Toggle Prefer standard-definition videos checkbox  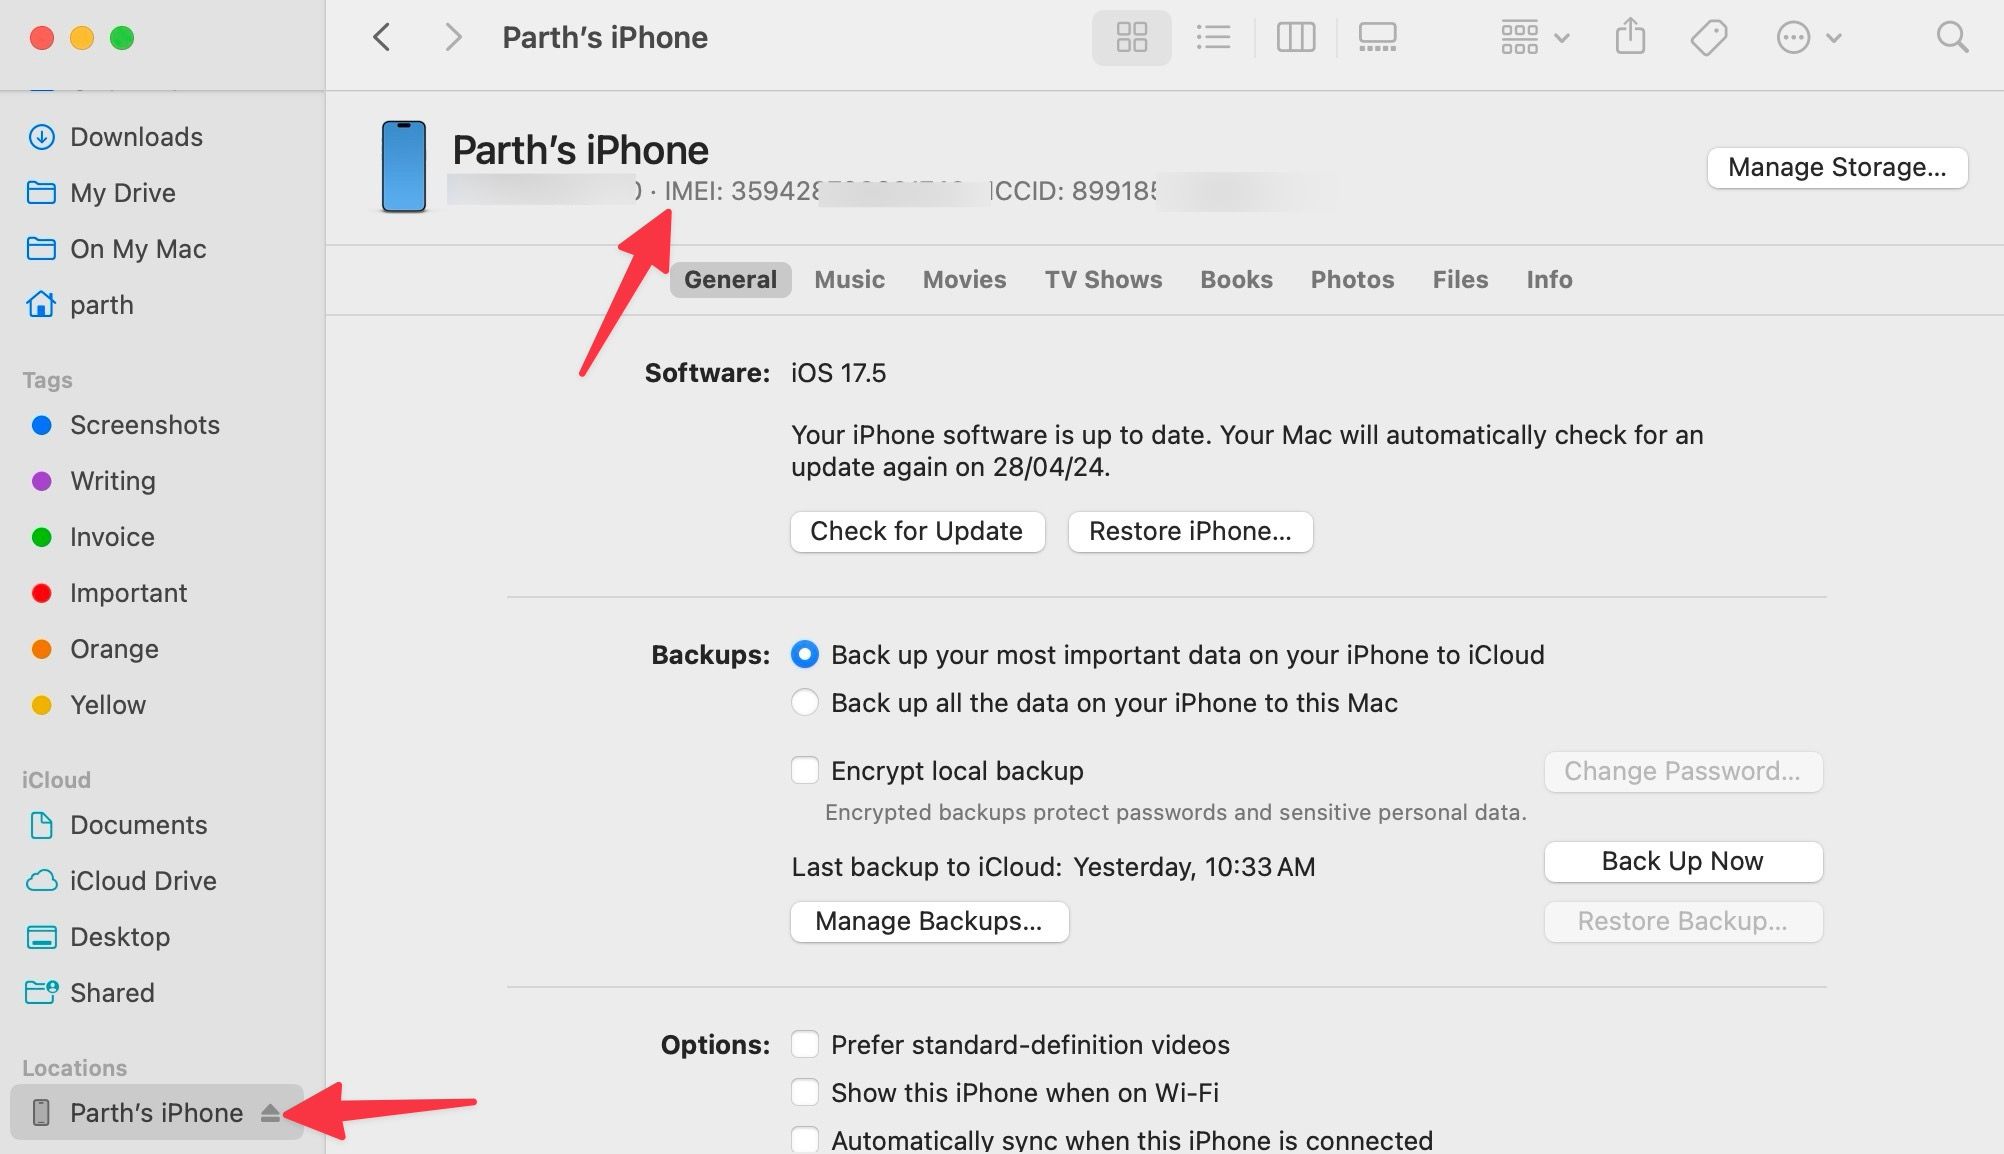(805, 1044)
